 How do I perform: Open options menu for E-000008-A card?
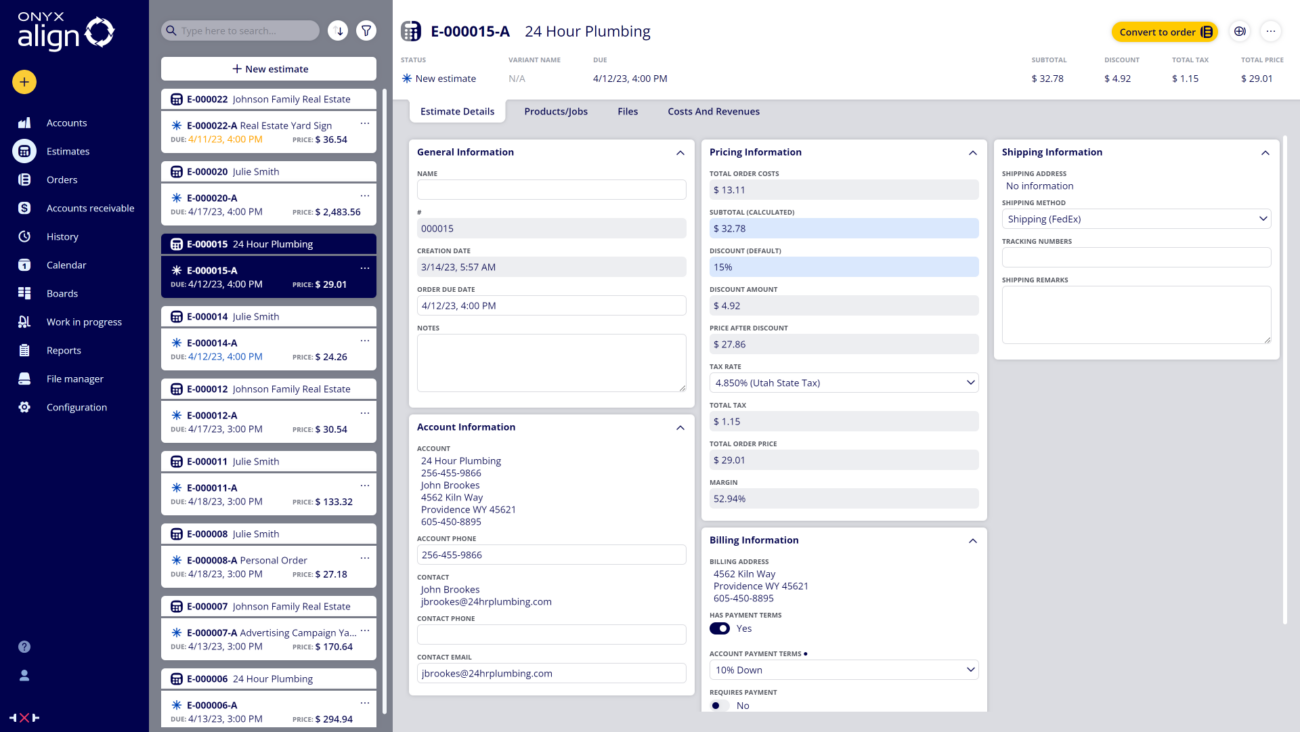365,558
